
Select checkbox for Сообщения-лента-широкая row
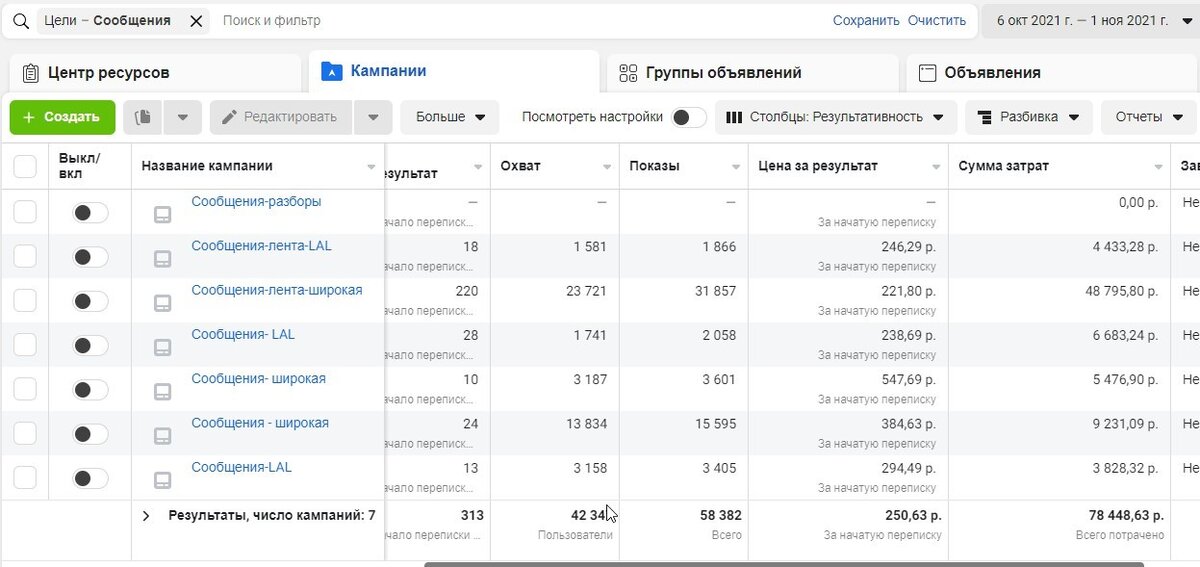(25, 300)
